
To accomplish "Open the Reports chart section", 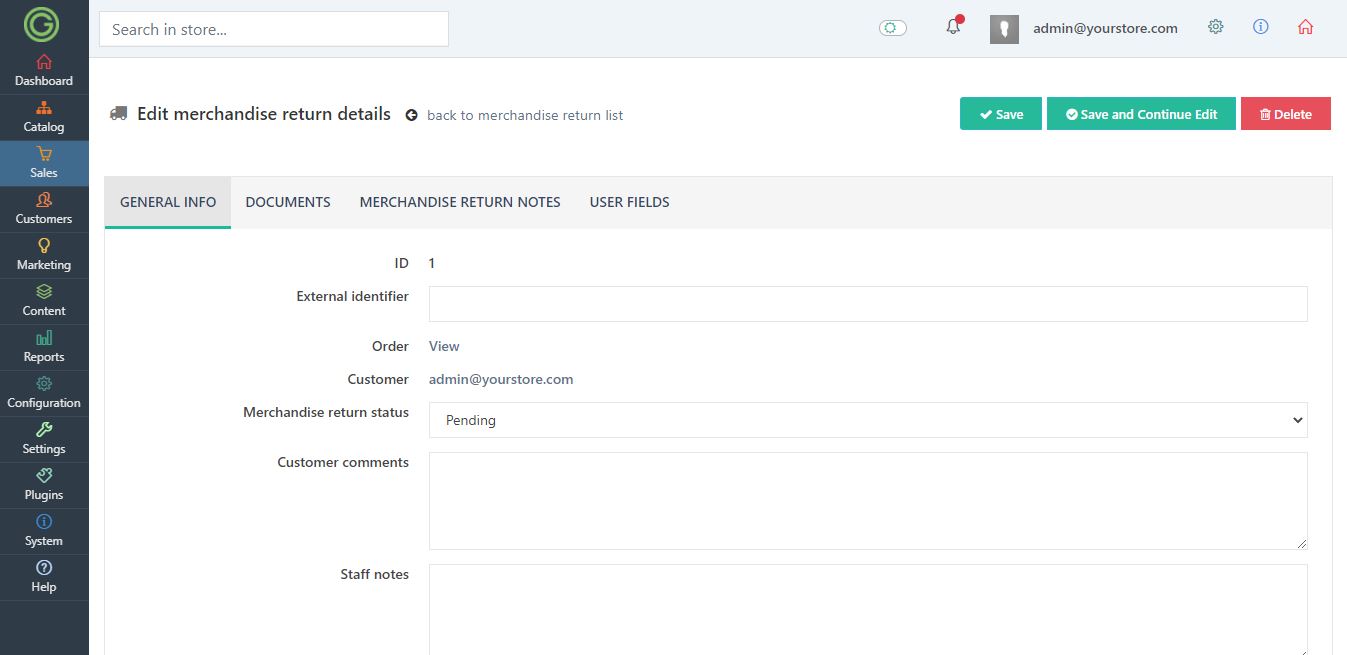I will (44, 347).
